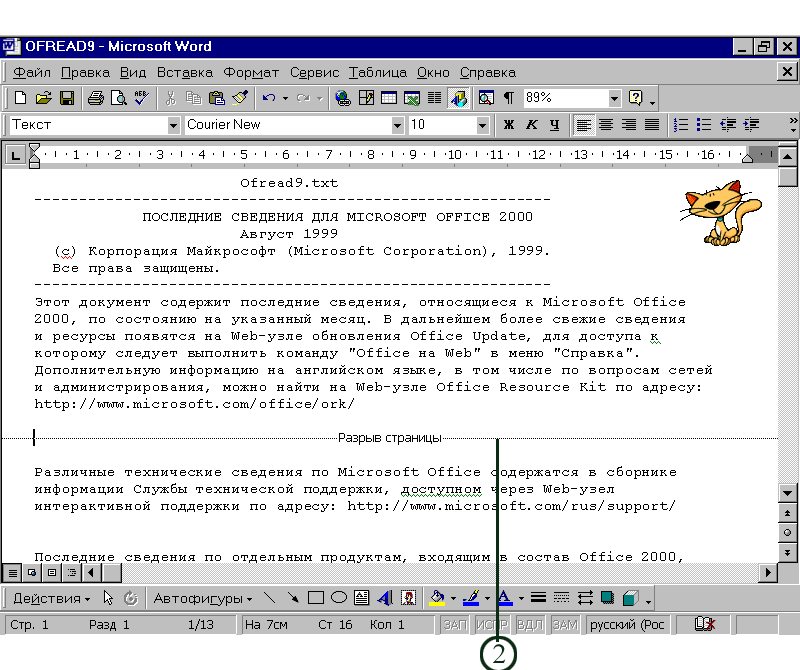Viewport: 800px width, 670px height.
Task: Apply the yellow fill color bucket
Action: pyautogui.click(x=437, y=598)
